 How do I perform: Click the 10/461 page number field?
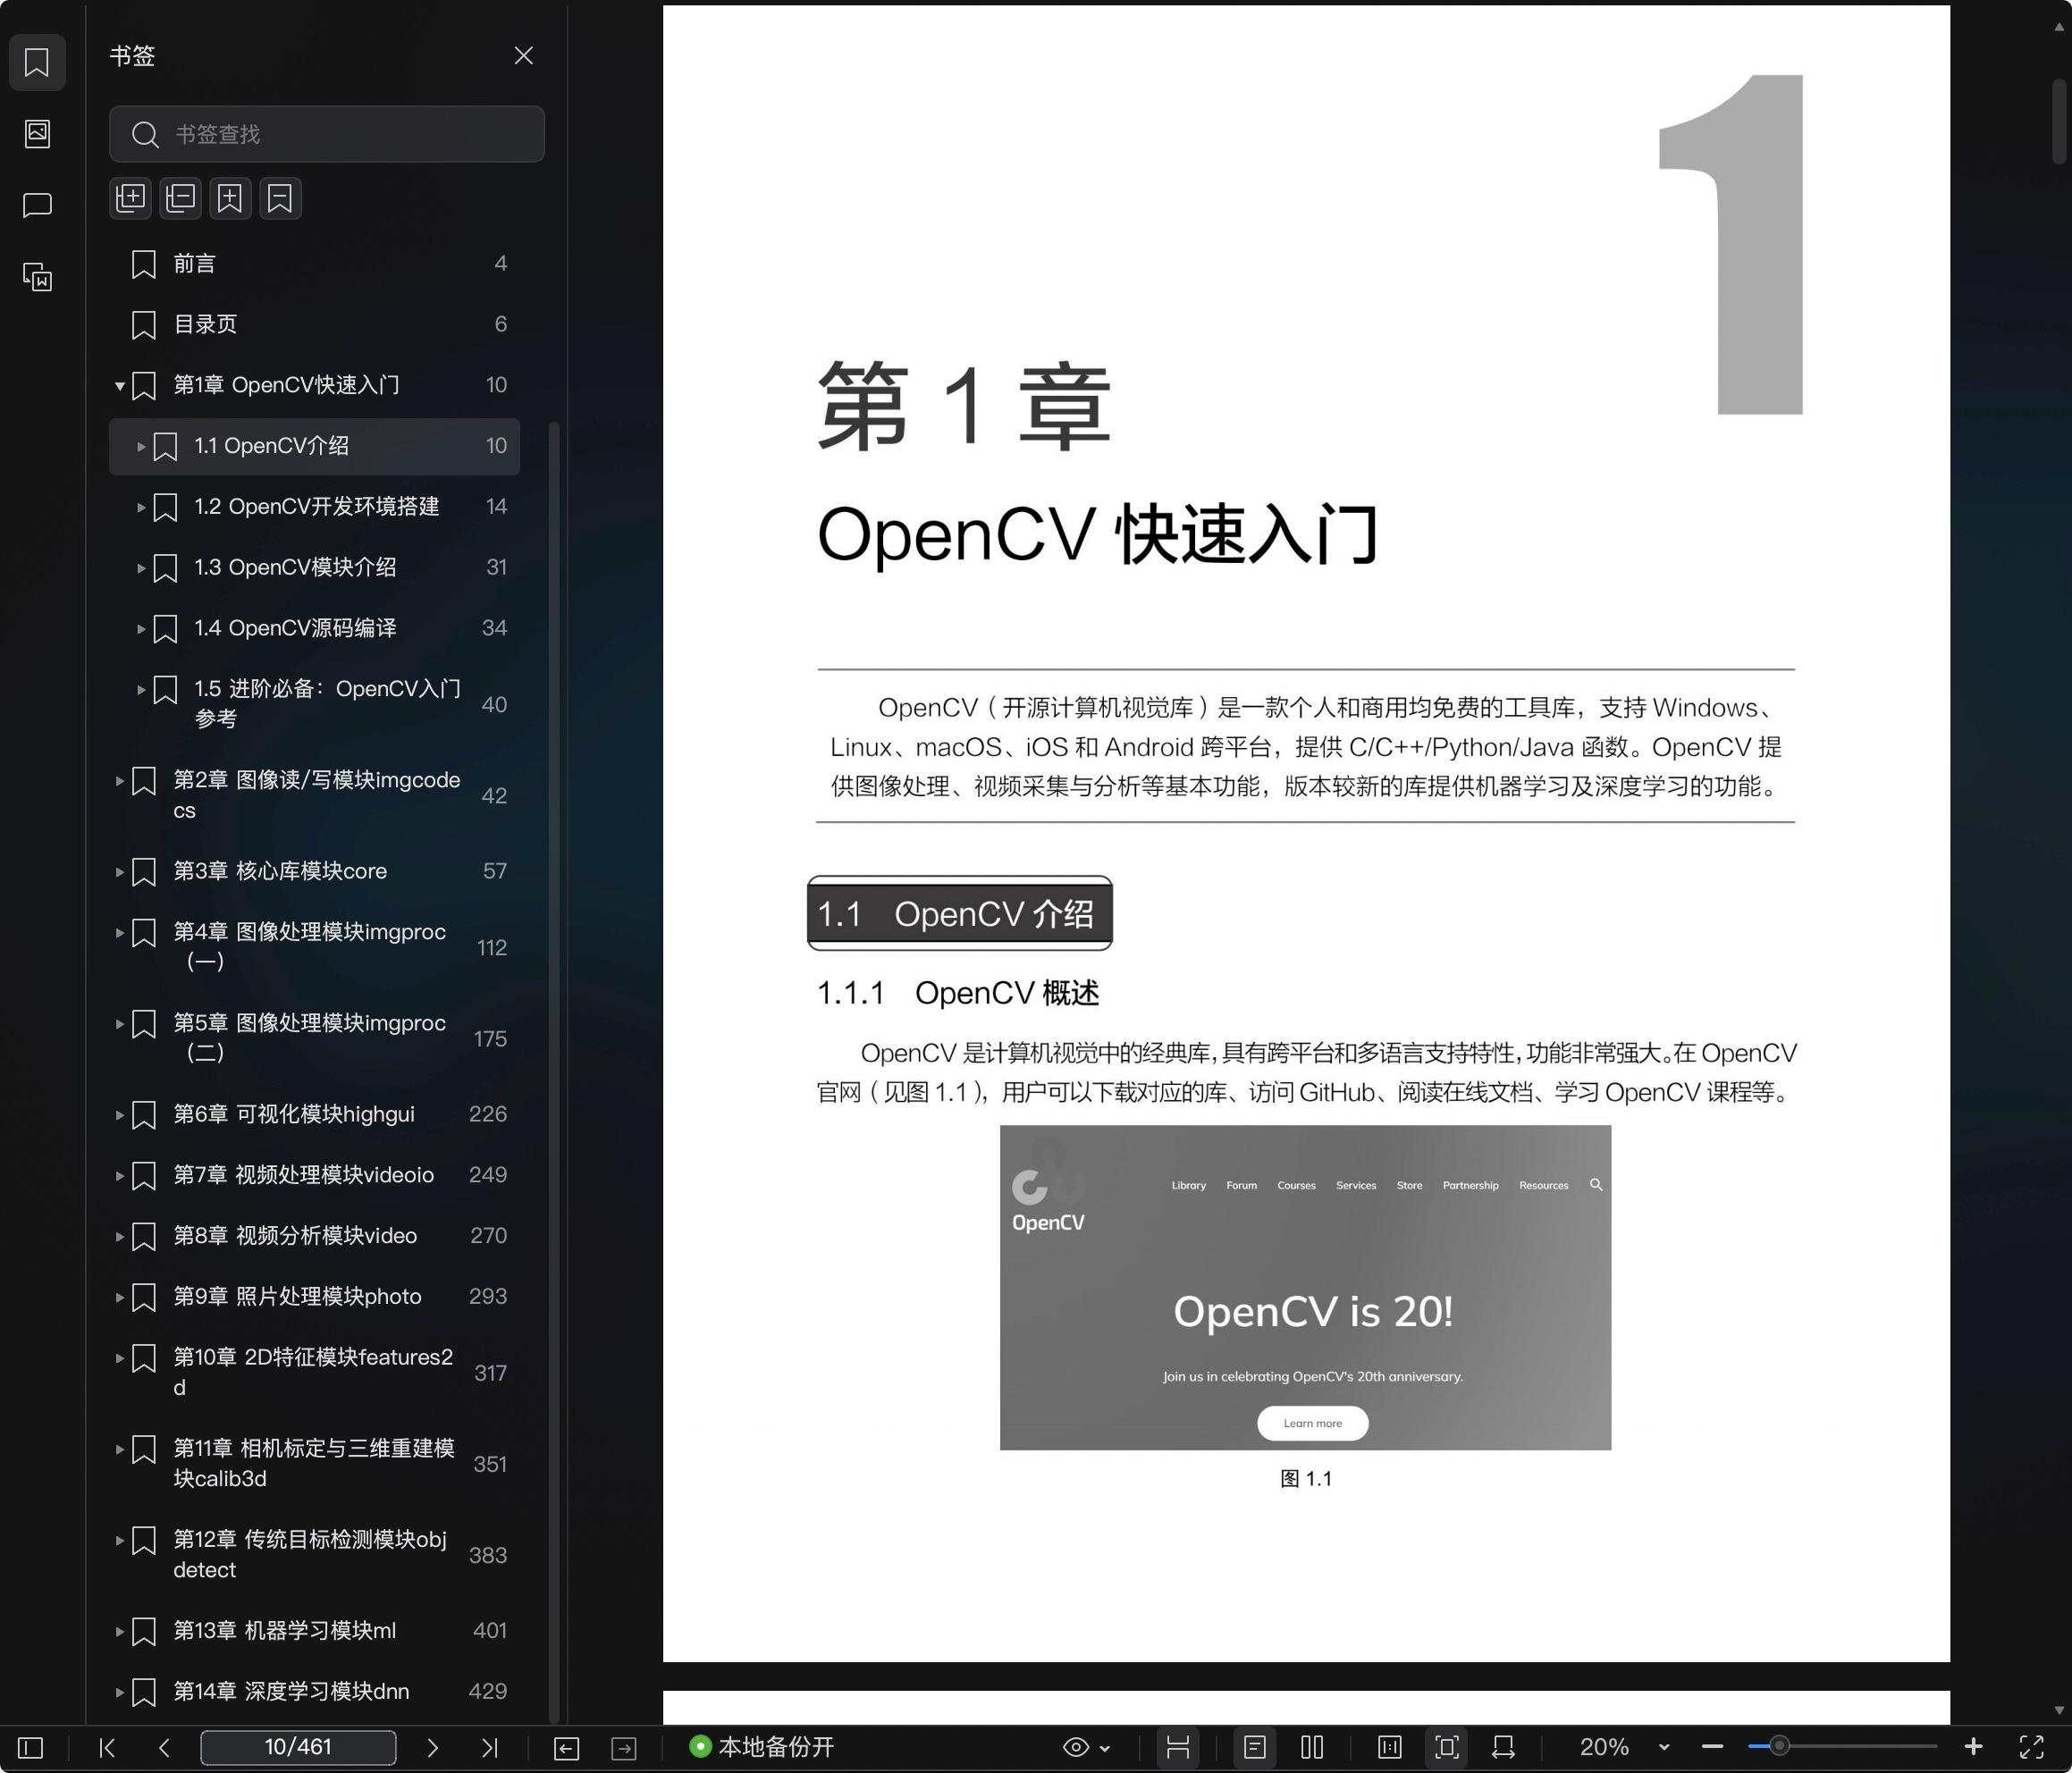(298, 1747)
